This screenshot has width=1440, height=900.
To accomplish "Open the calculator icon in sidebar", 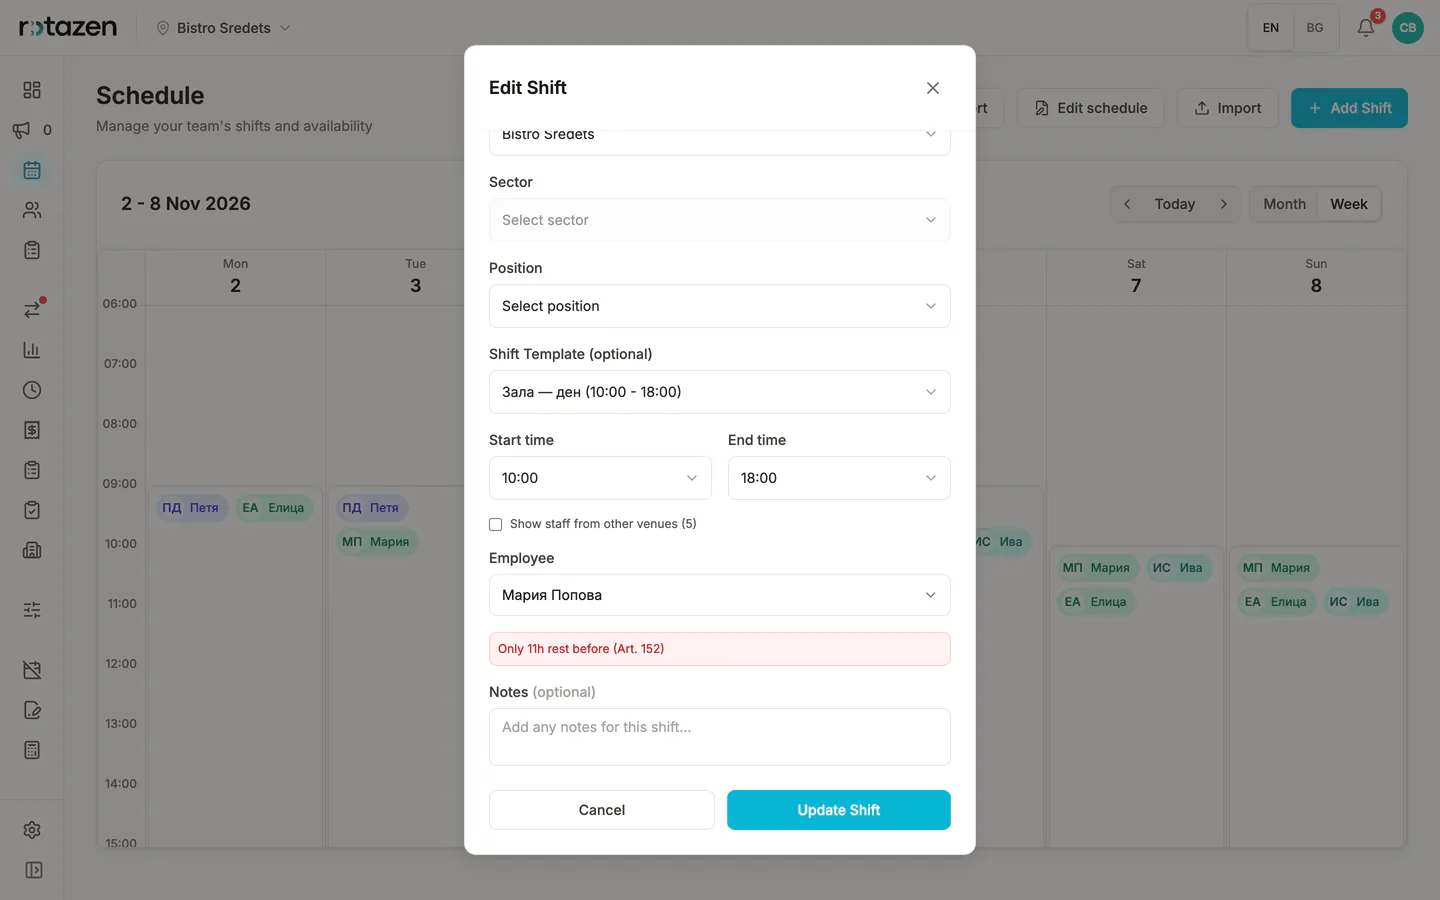I will click(32, 750).
